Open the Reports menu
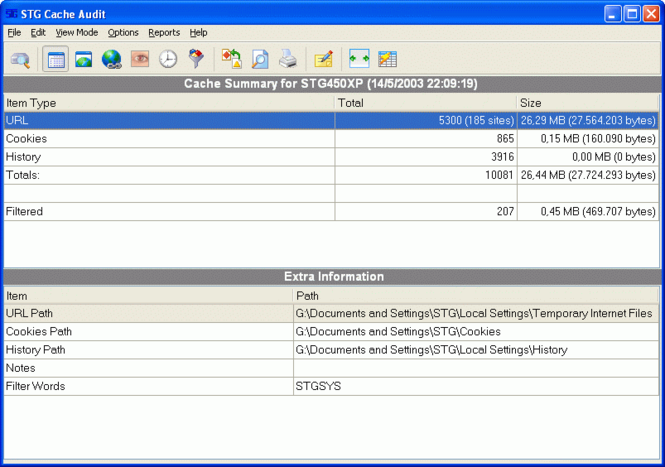The image size is (665, 467). click(x=164, y=33)
